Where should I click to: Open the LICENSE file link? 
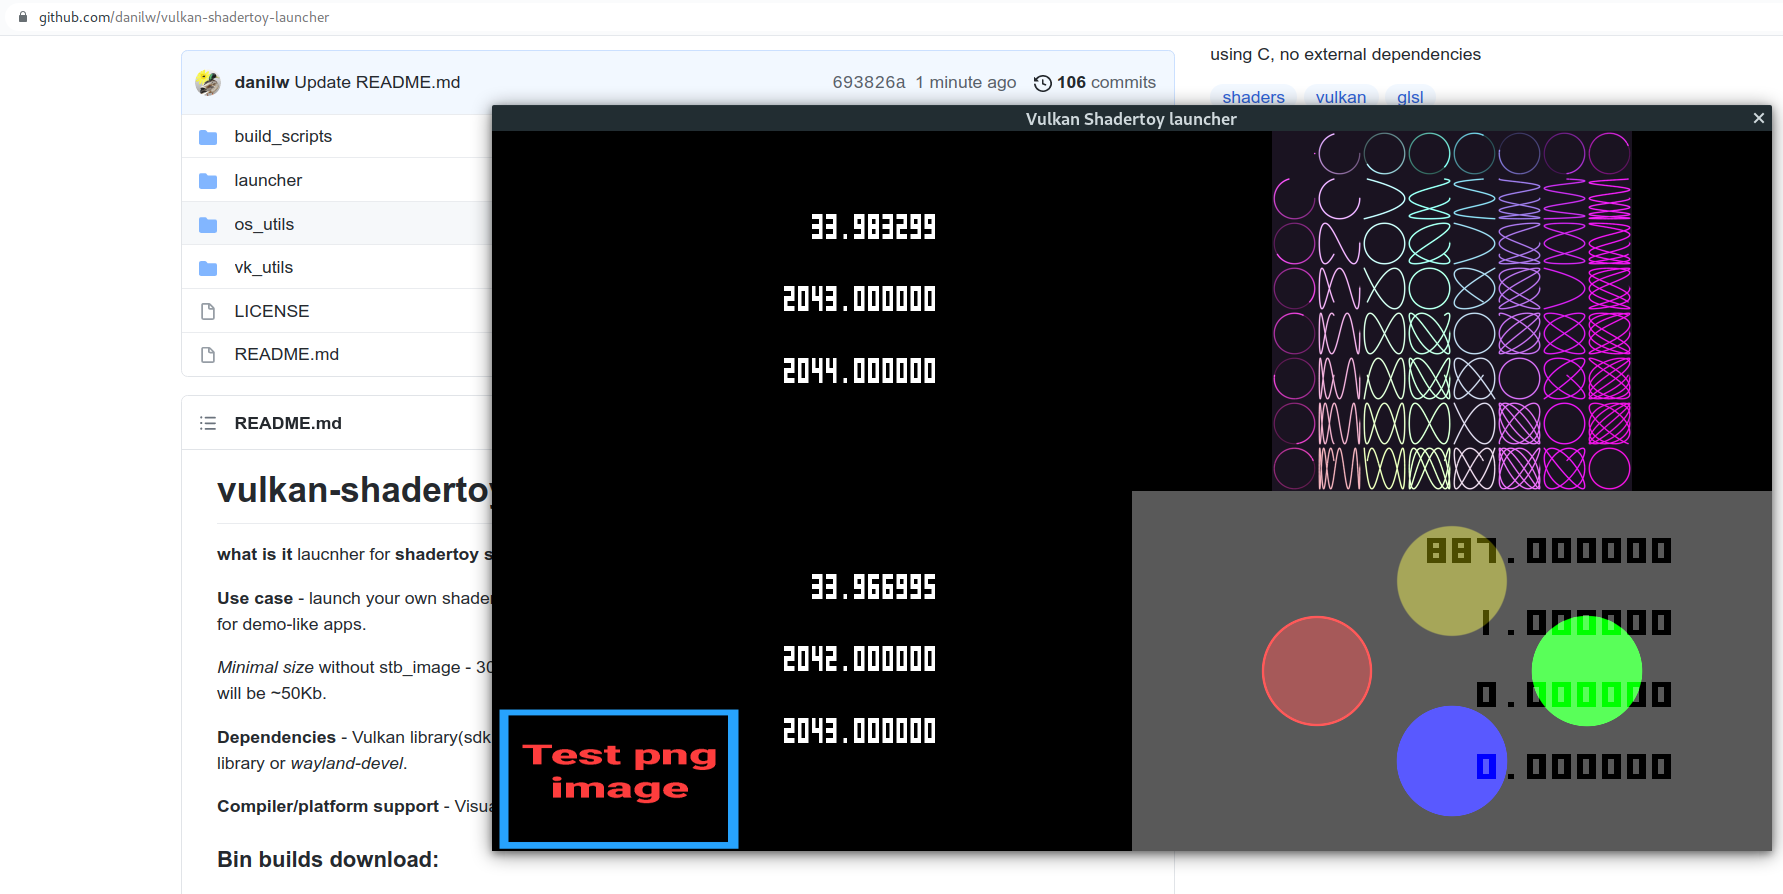(x=272, y=311)
